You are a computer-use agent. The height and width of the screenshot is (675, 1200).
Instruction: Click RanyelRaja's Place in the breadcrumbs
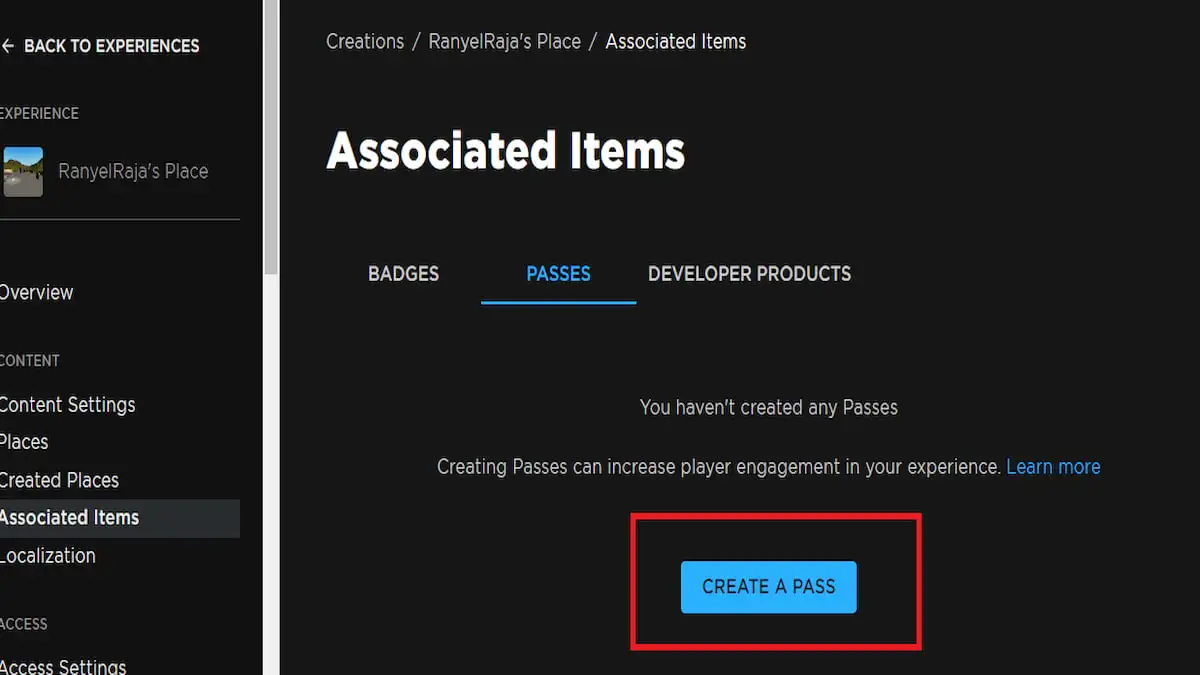point(504,41)
